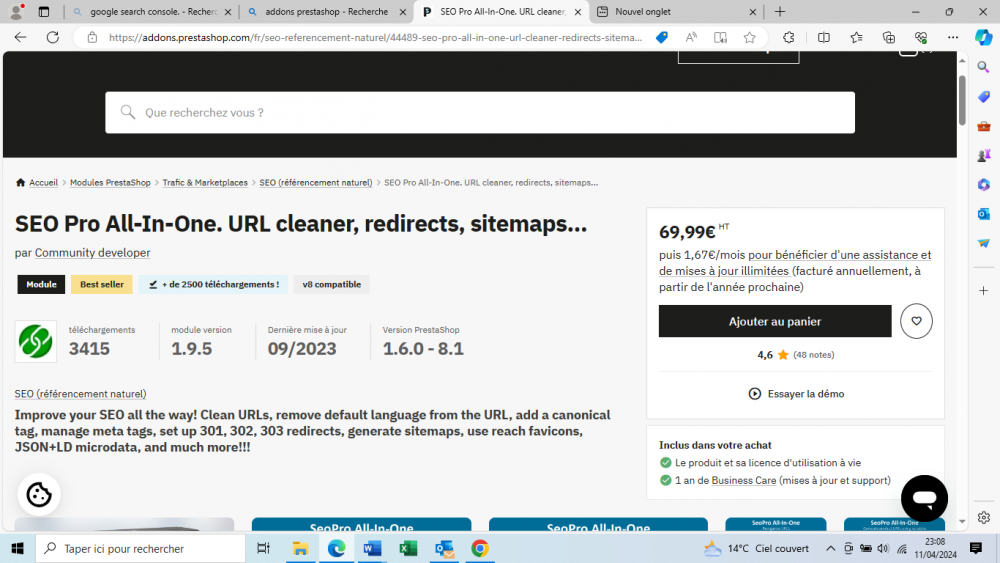Show hidden system tray icons
1000x563 pixels.
[x=830, y=548]
